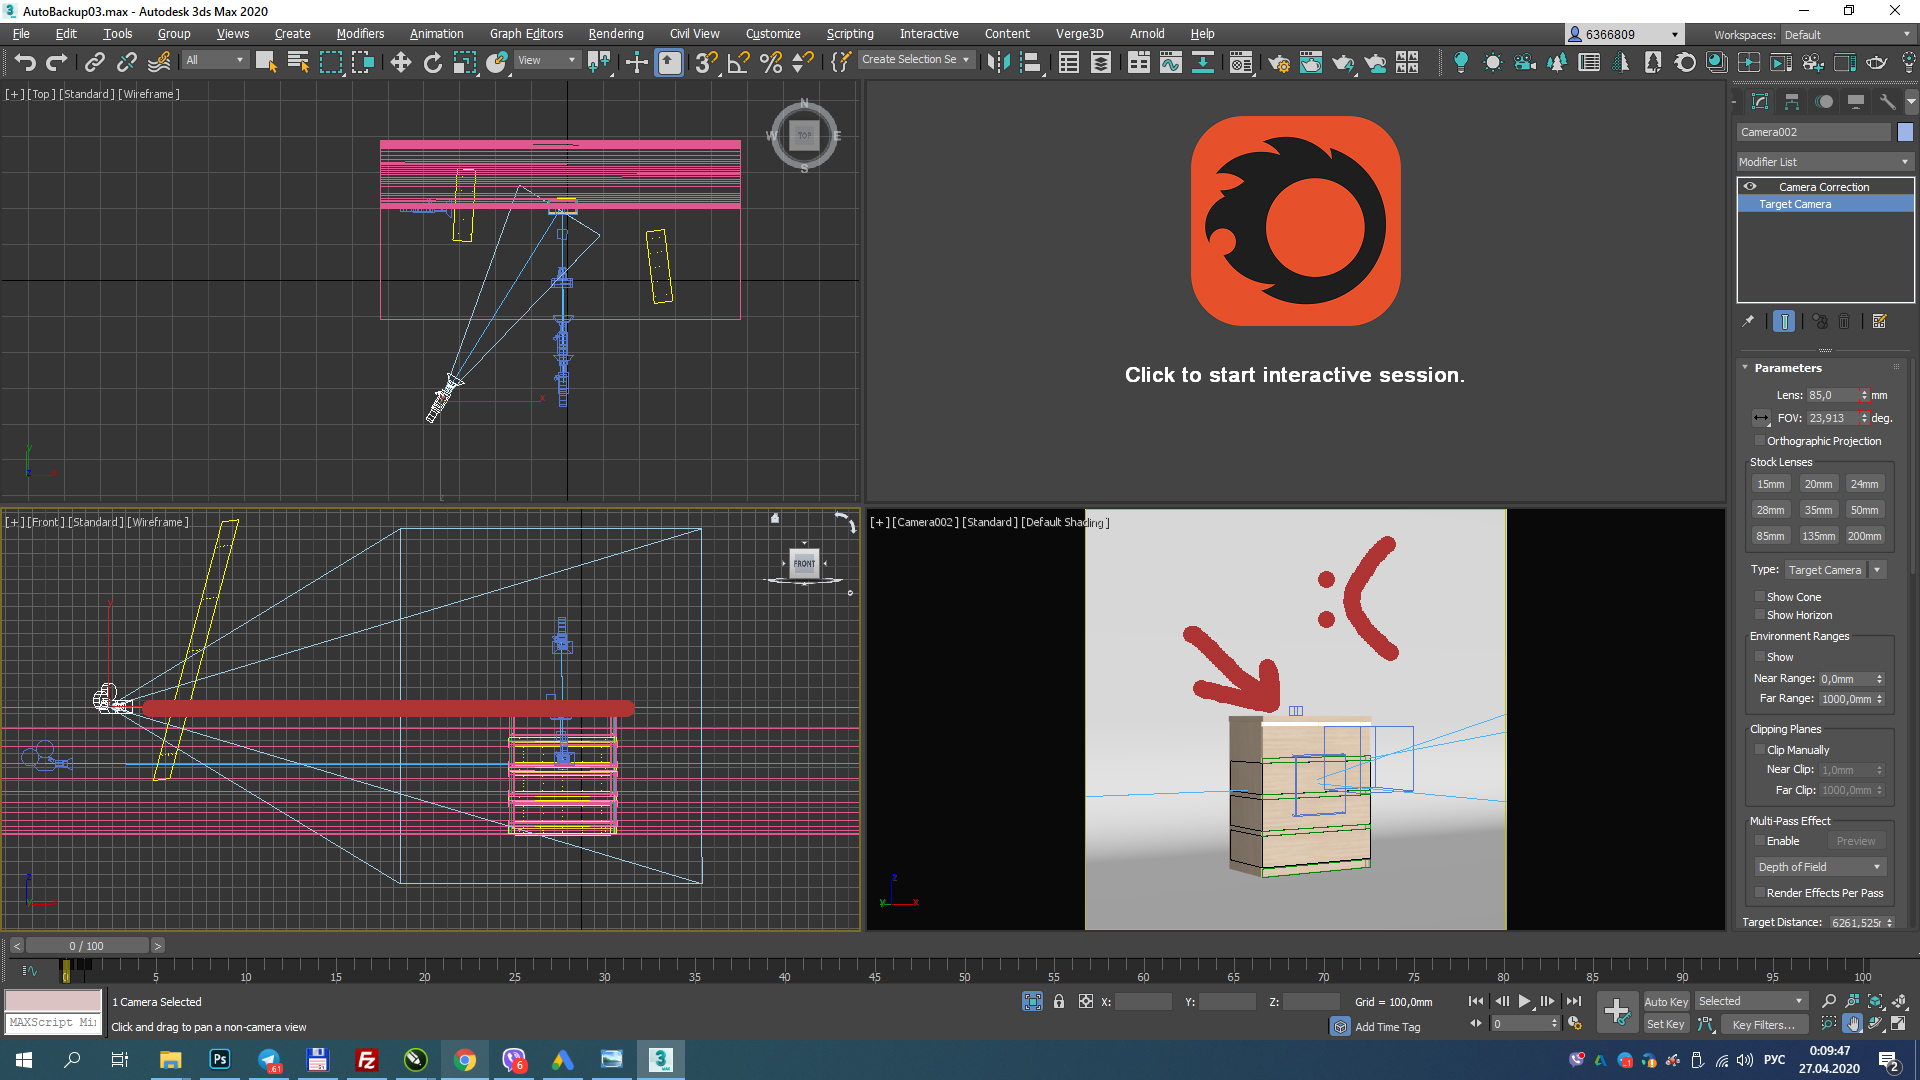Choose the 35mm stock lens button
1920x1080 pixels.
point(1818,510)
